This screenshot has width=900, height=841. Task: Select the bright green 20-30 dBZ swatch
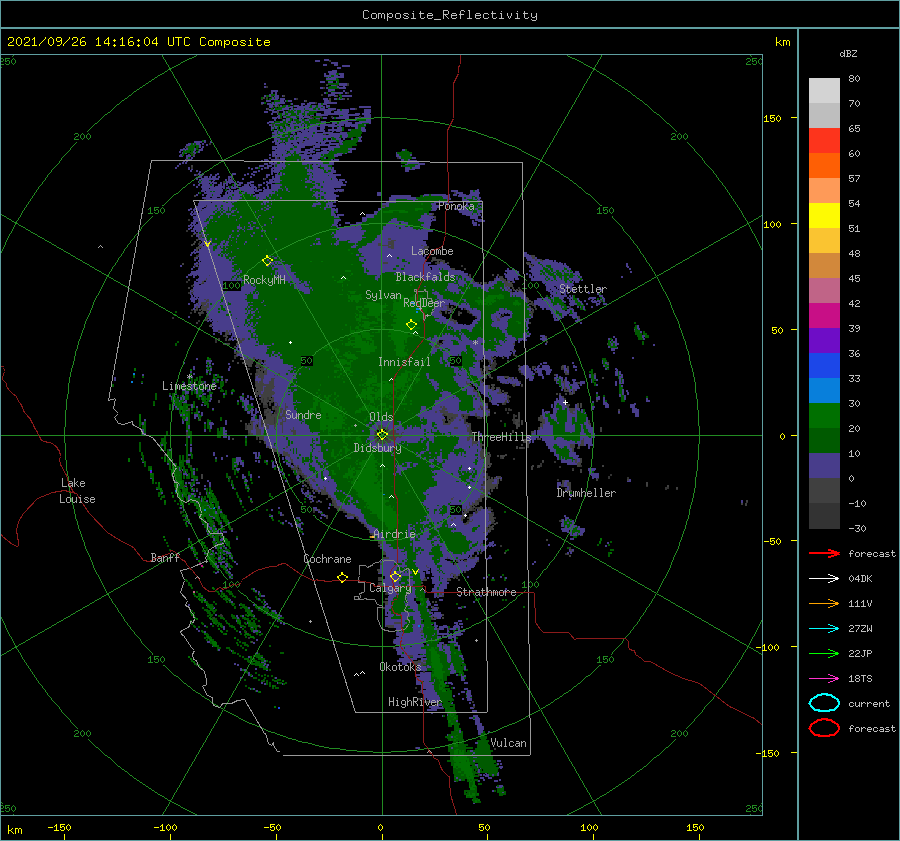coord(824,416)
